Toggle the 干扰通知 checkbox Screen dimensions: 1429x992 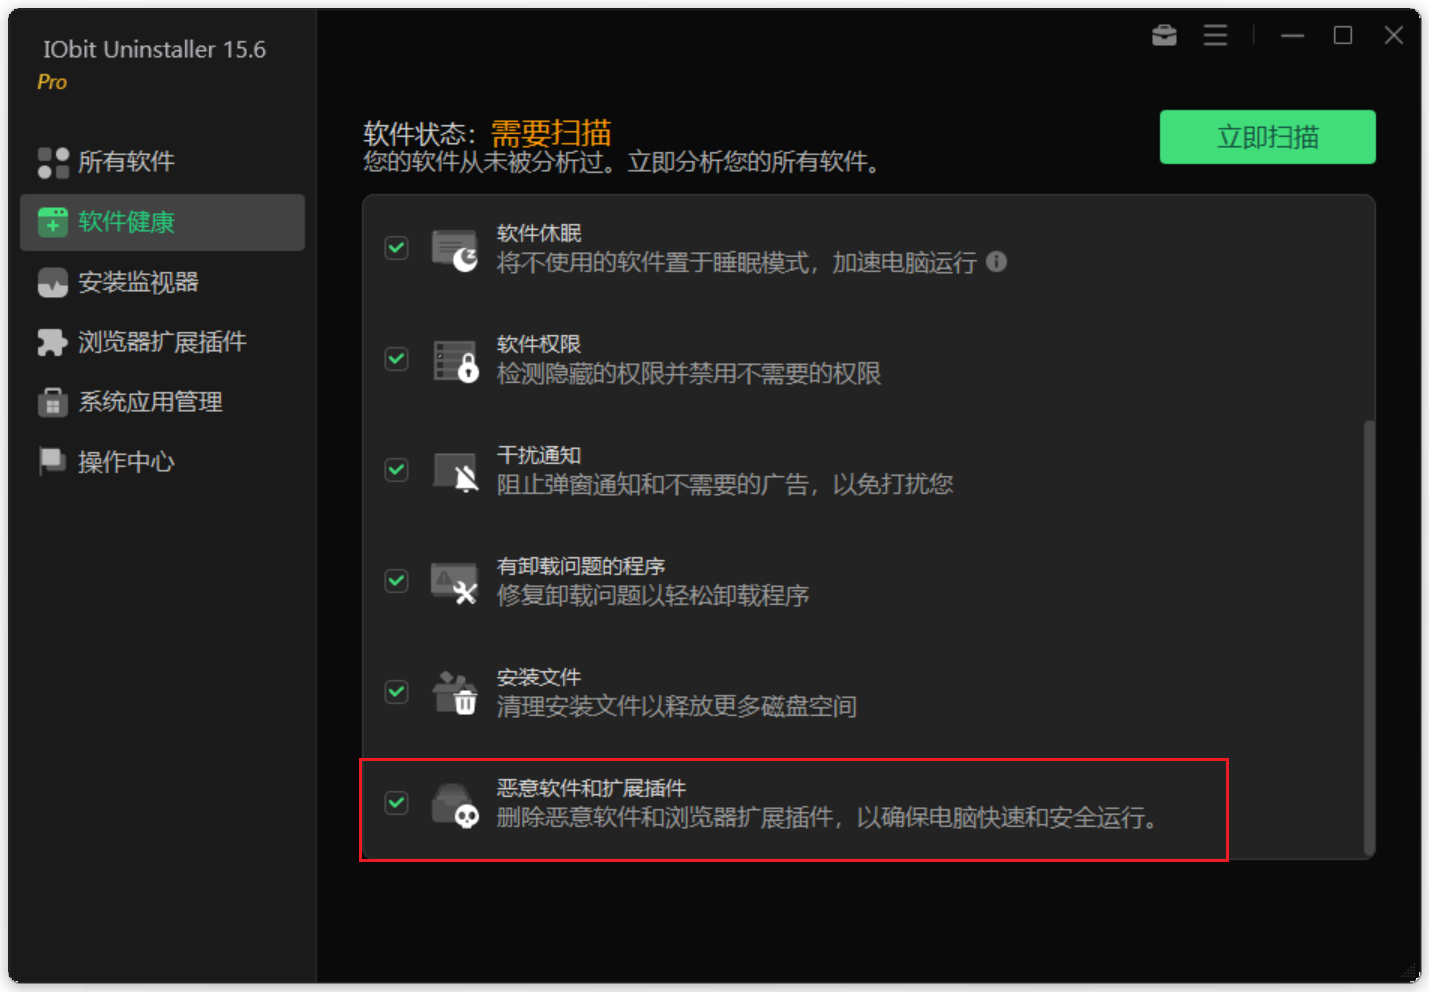point(397,470)
